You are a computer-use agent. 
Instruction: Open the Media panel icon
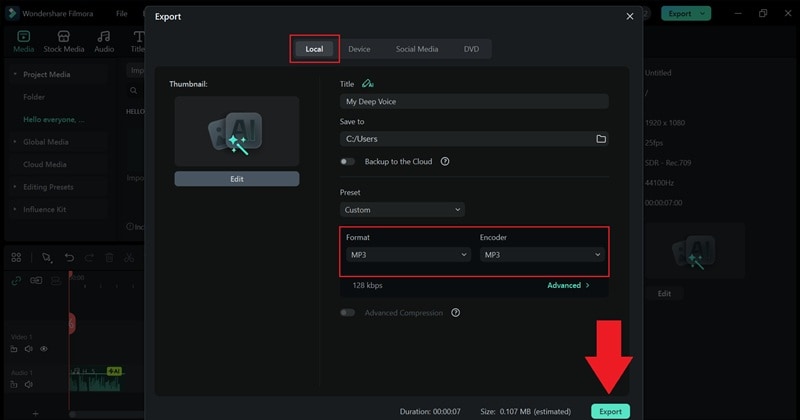[x=23, y=36]
